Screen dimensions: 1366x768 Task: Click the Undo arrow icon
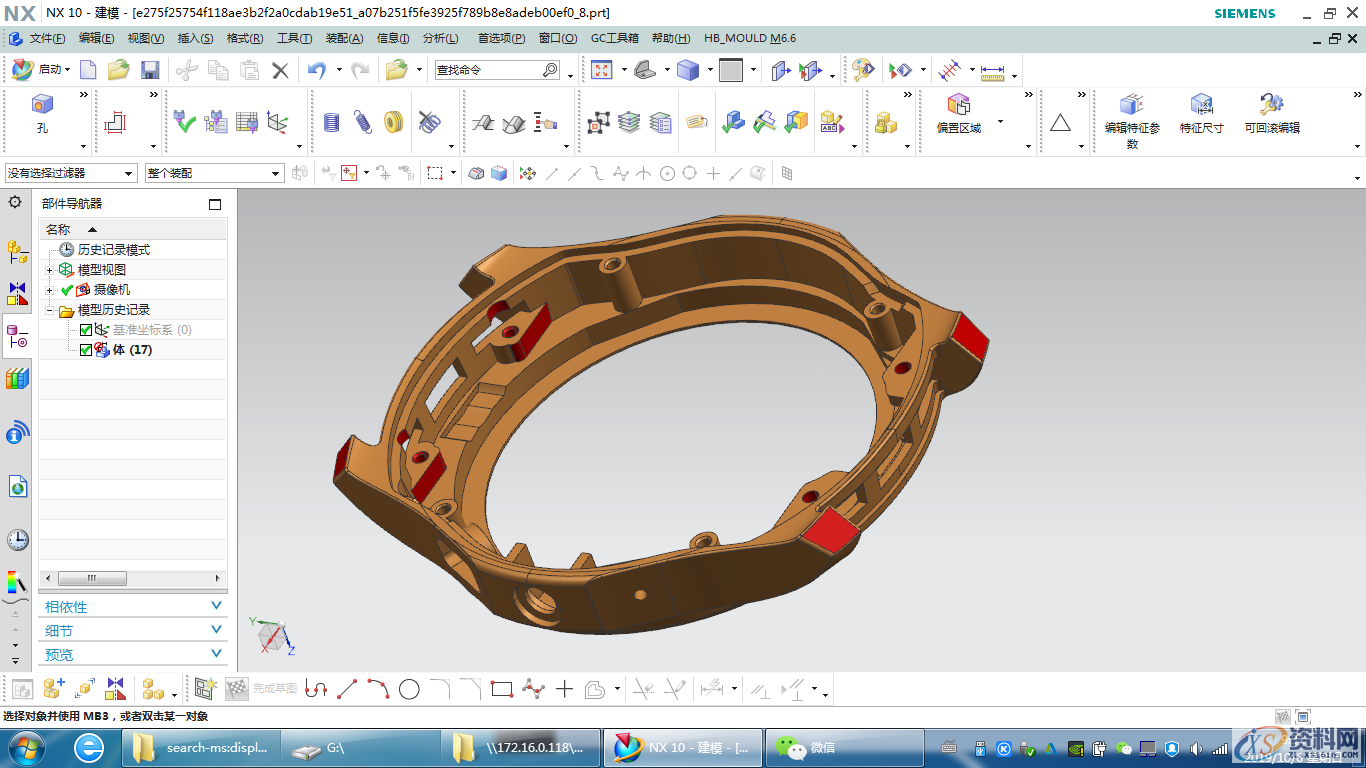316,70
